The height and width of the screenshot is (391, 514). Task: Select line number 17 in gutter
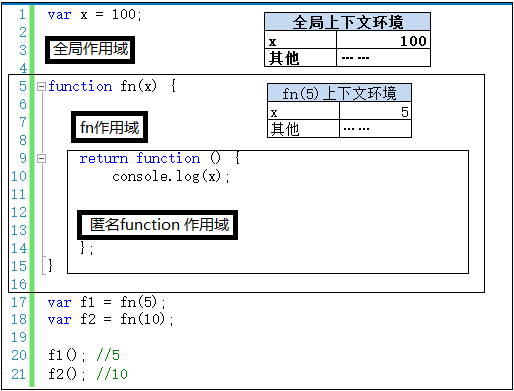(19, 302)
